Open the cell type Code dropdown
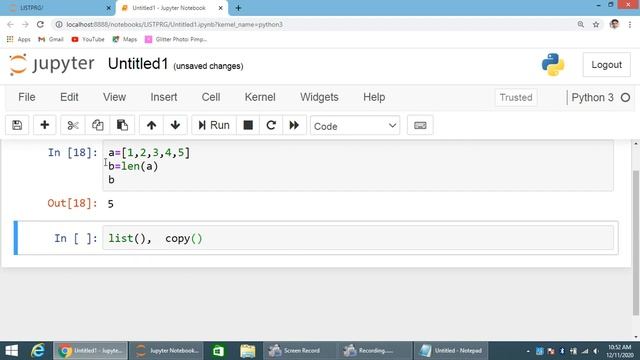 pyautogui.click(x=355, y=126)
